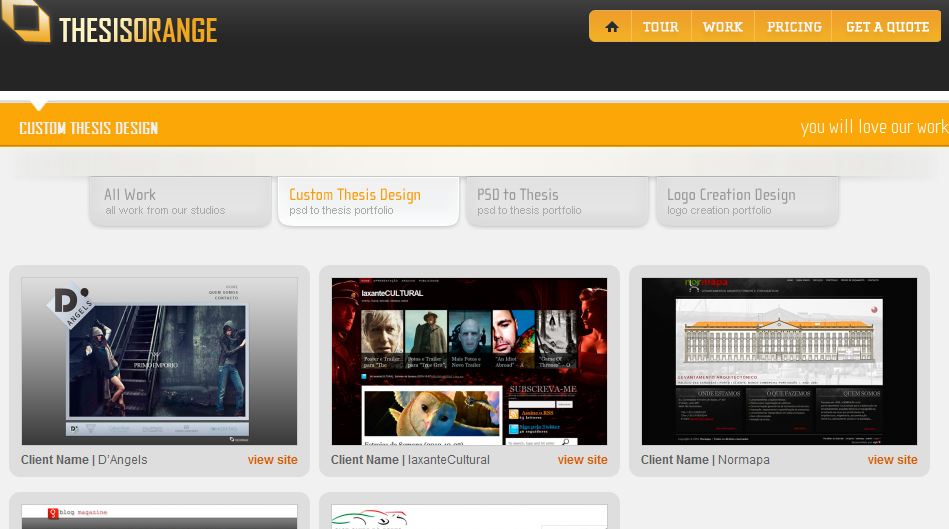Go to the PRICING page
The image size is (949, 529).
point(793,27)
